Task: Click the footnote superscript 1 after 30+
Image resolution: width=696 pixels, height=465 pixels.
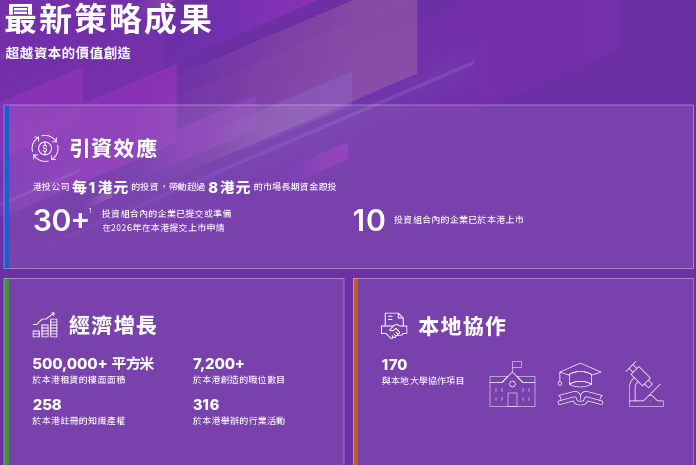Action: tap(91, 211)
